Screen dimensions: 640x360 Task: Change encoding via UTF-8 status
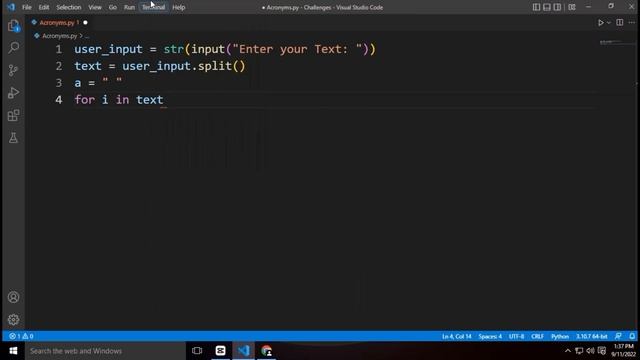[x=516, y=336]
